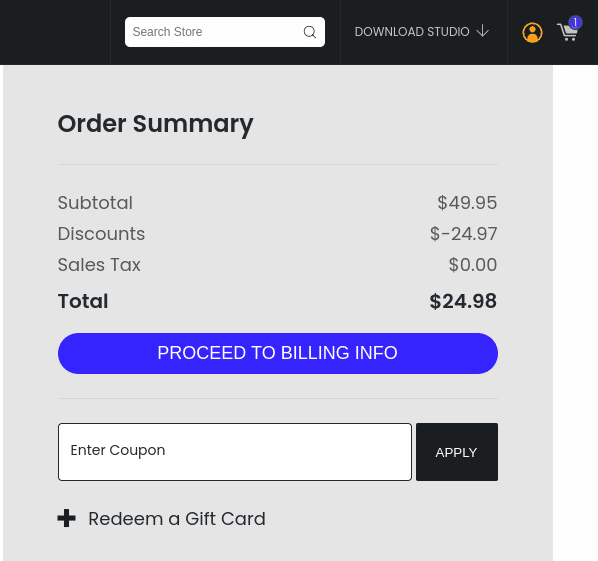This screenshot has height=561, width=598.
Task: Select the subtotal amount $49.95
Action: [x=467, y=203]
